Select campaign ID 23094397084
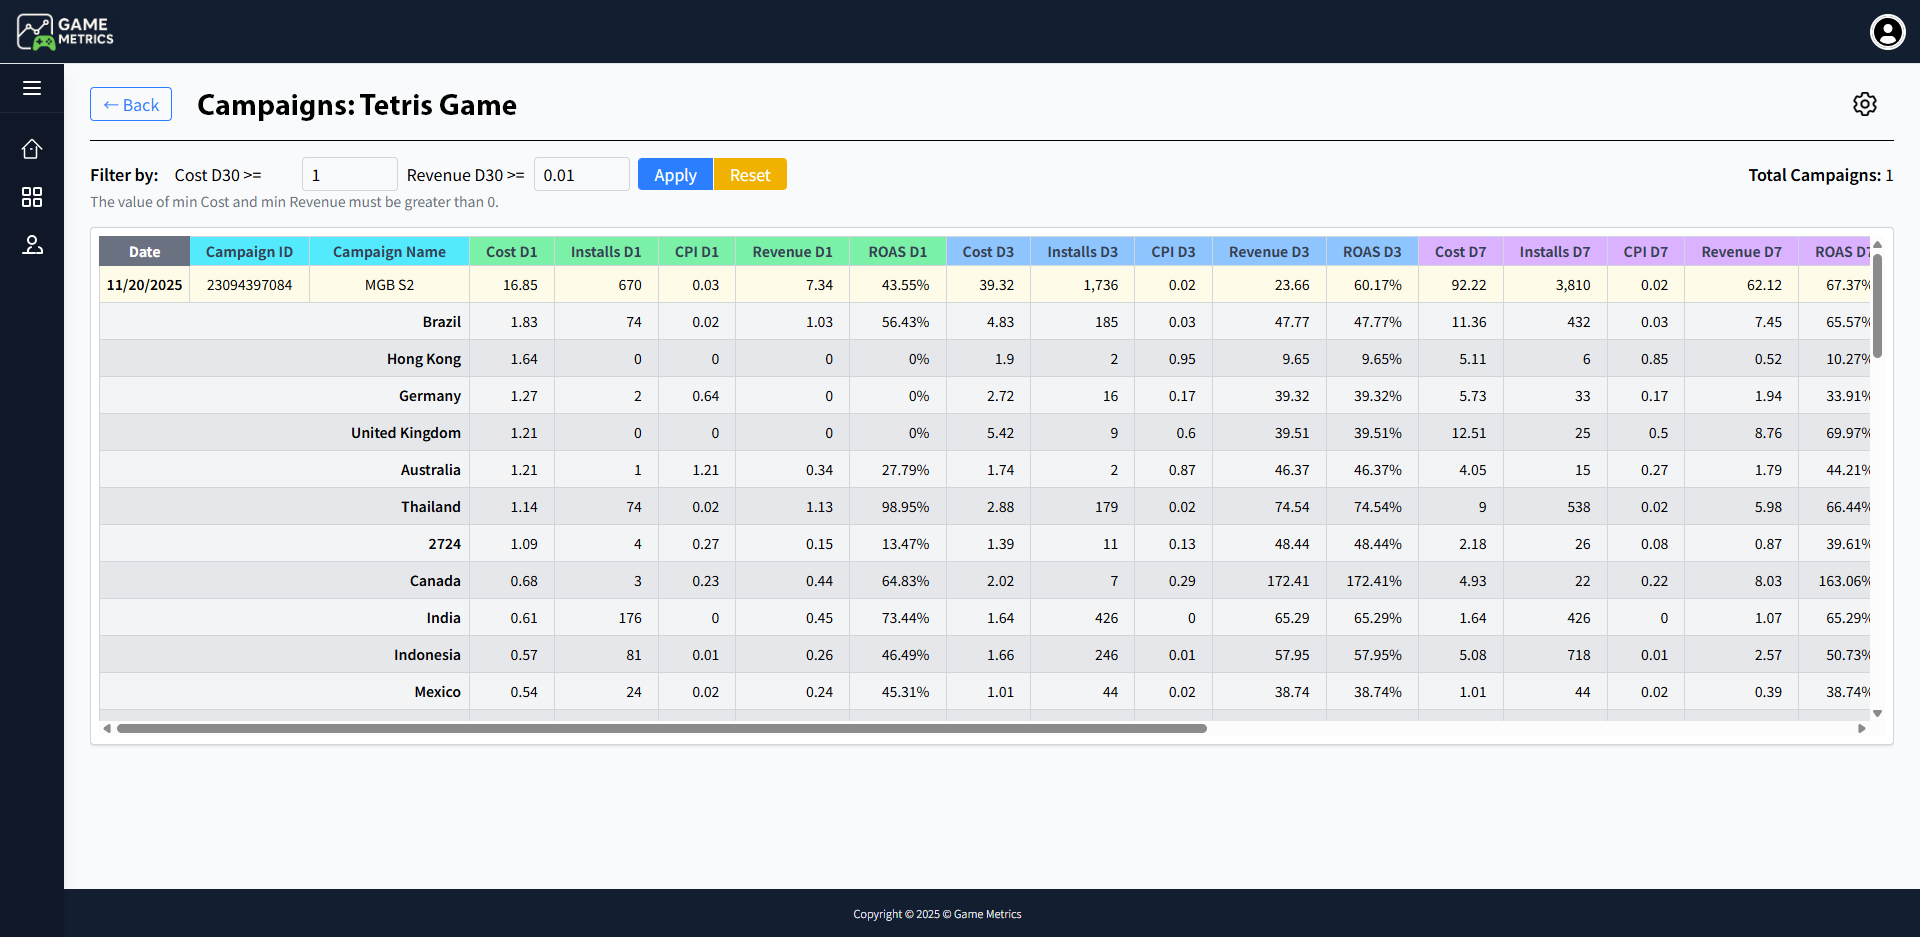Screen dimensions: 1920x937 (x=249, y=285)
